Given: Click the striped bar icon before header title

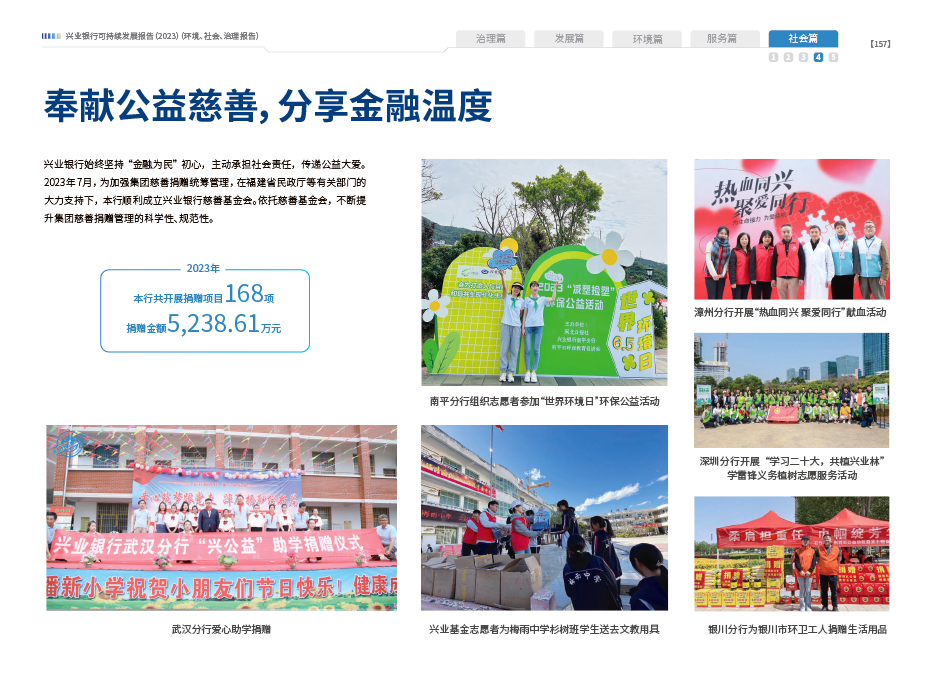Looking at the screenshot, I should point(51,36).
